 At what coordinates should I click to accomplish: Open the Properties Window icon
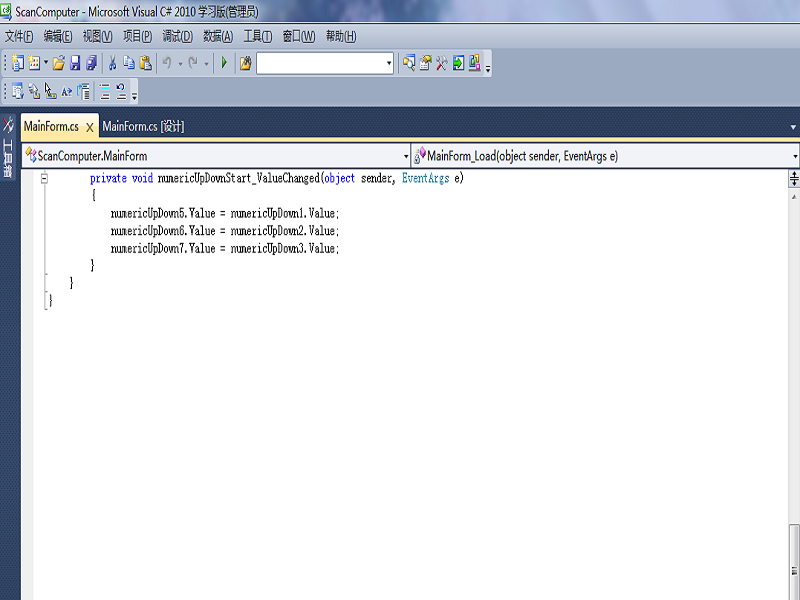pos(425,63)
